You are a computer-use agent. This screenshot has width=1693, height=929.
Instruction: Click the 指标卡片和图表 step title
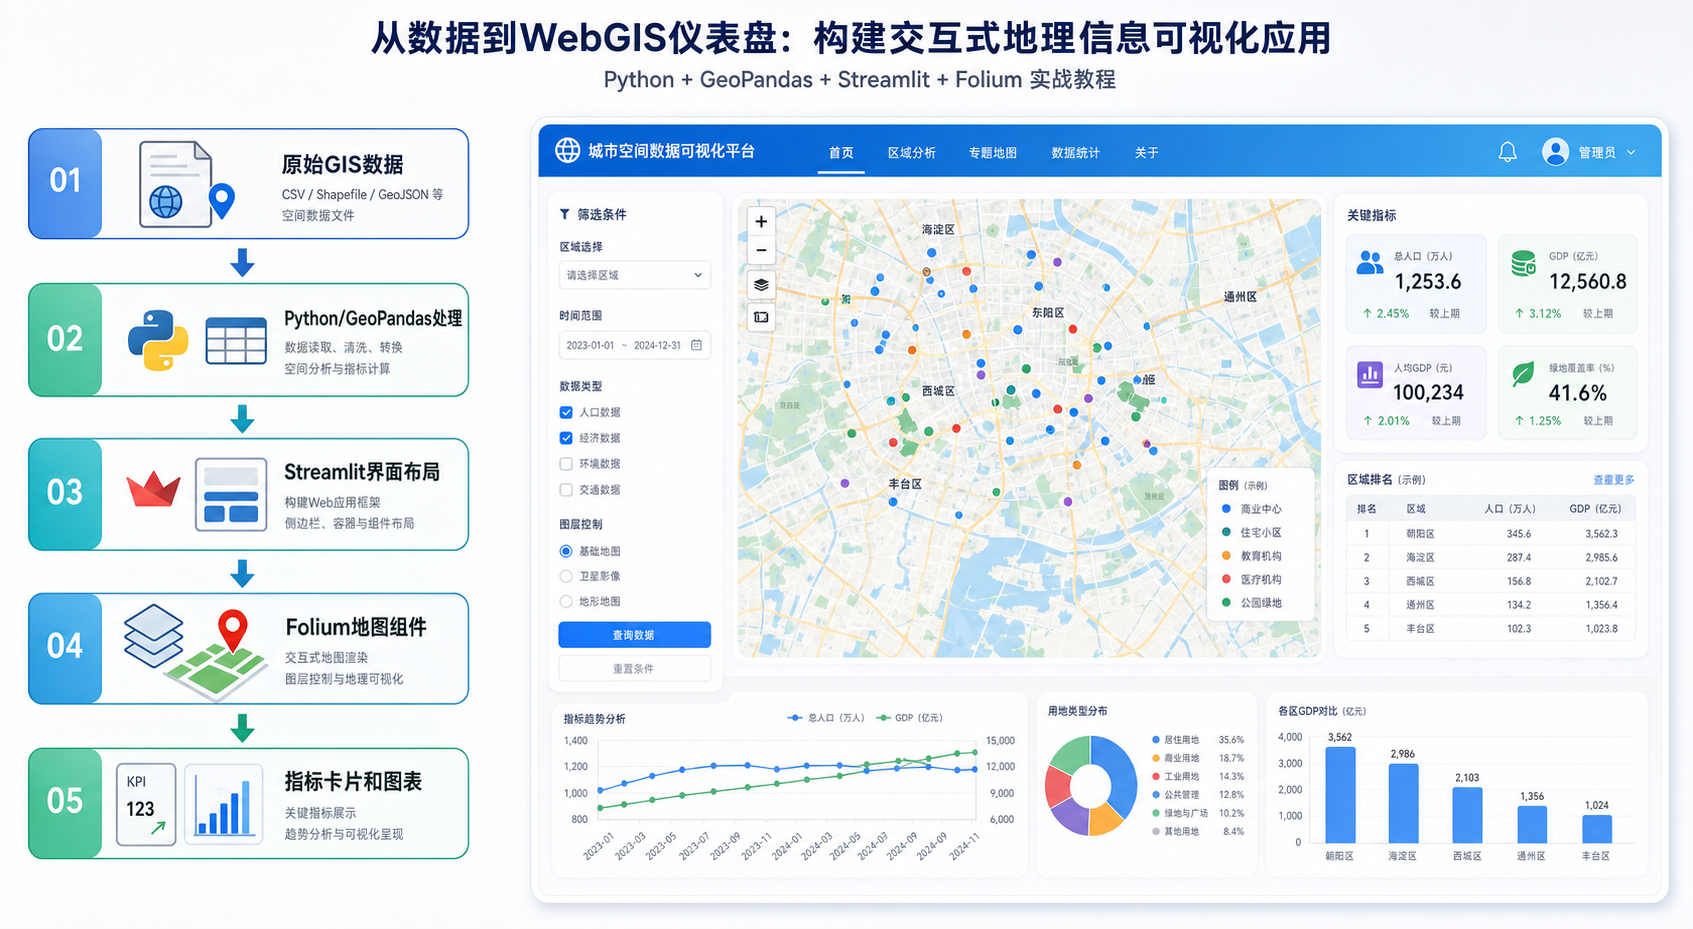tap(353, 781)
